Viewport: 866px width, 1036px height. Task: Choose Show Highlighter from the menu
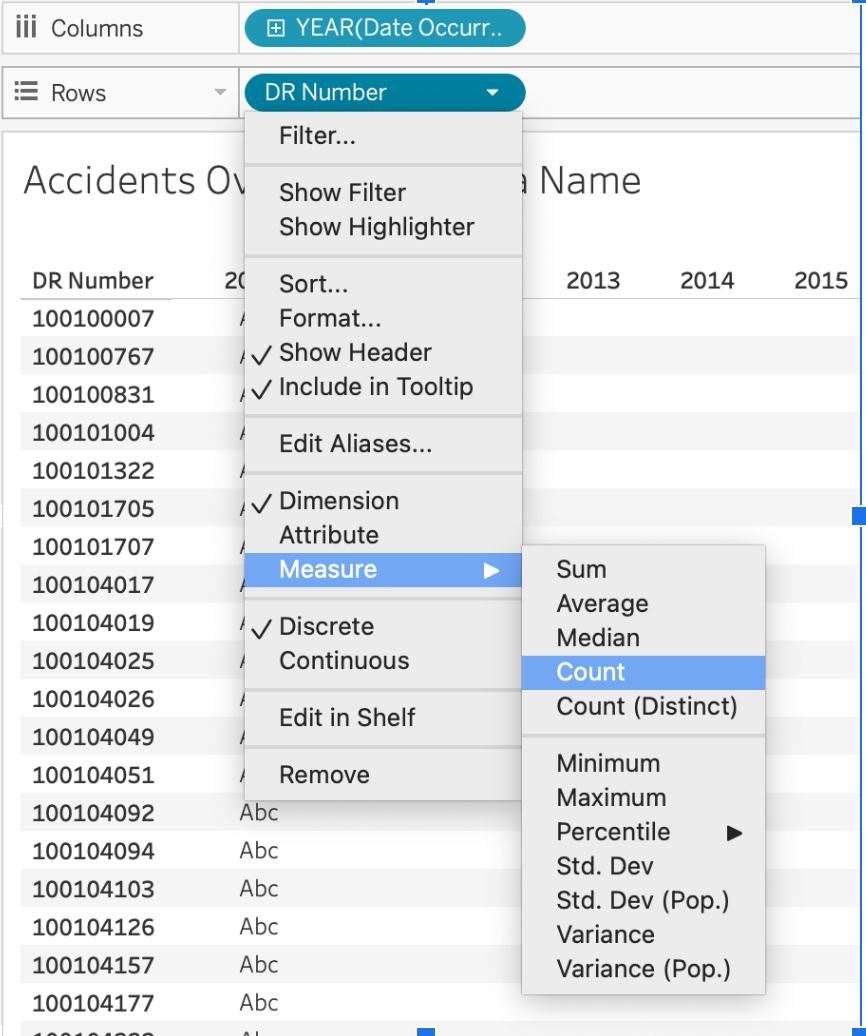tap(383, 227)
